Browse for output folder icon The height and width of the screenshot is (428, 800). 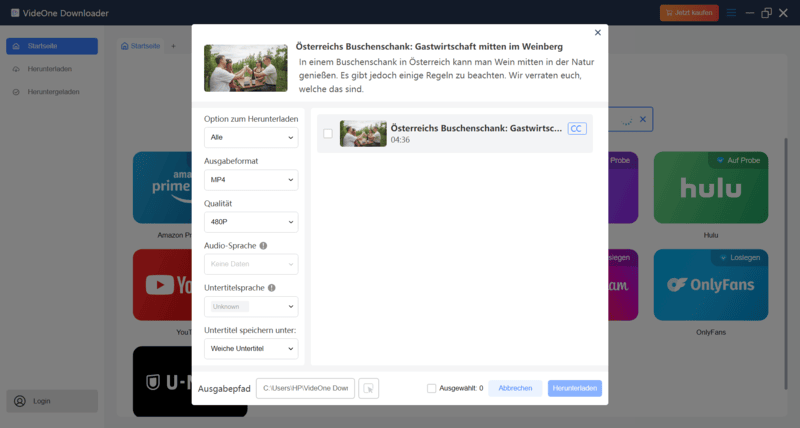pyautogui.click(x=368, y=388)
